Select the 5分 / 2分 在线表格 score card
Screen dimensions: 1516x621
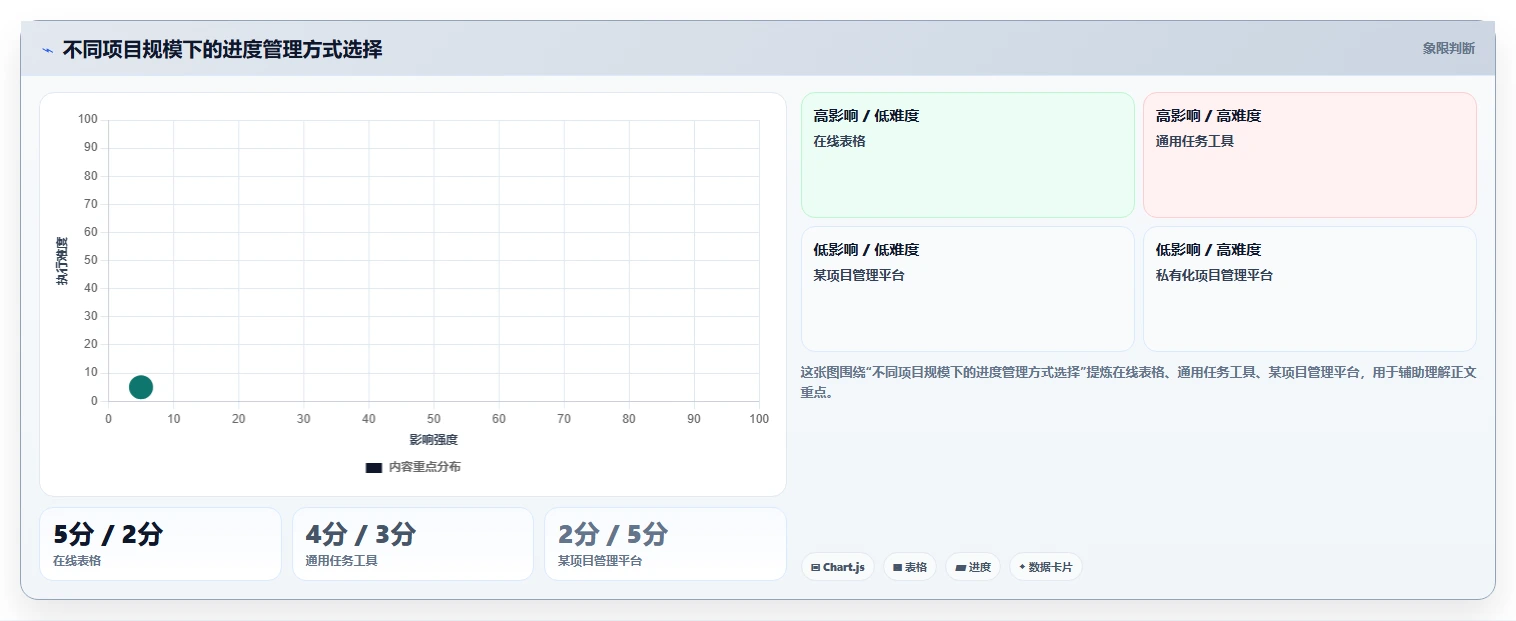(160, 544)
